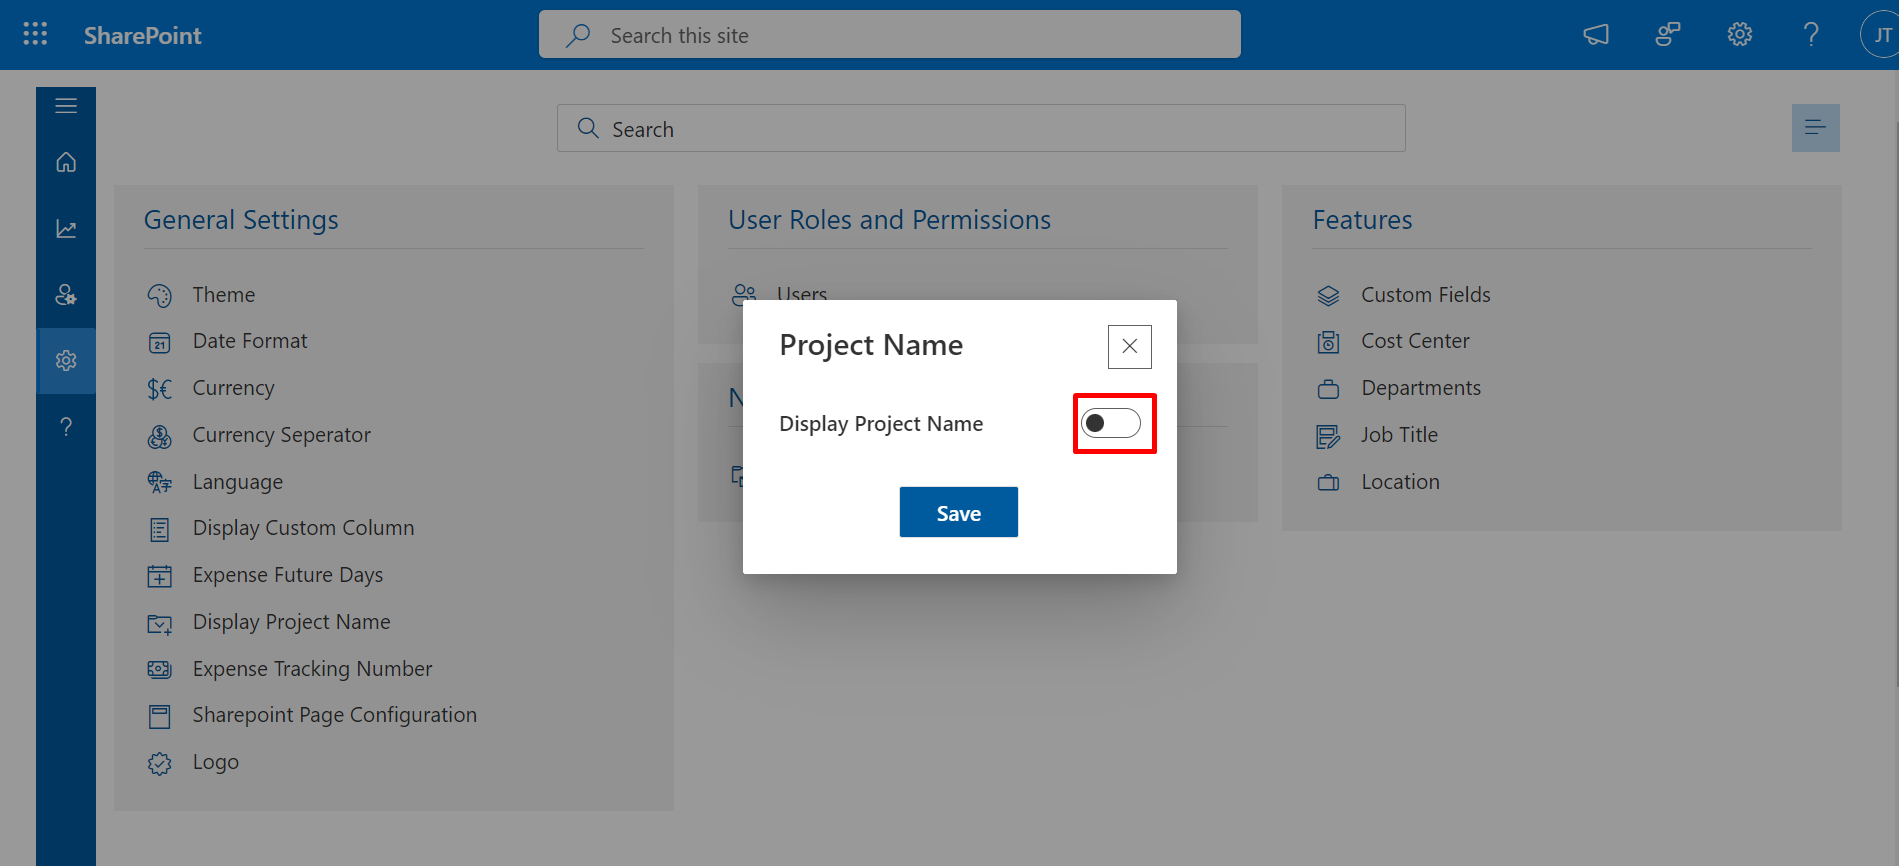Screen dimensions: 1899x866
Task: Open SharePoint settings gear in header
Action: (1740, 35)
